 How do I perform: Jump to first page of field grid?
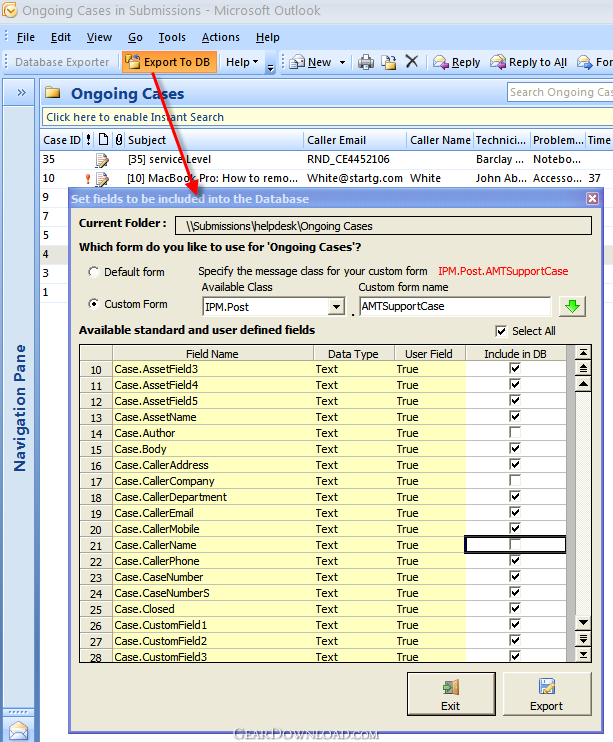pyautogui.click(x=583, y=353)
